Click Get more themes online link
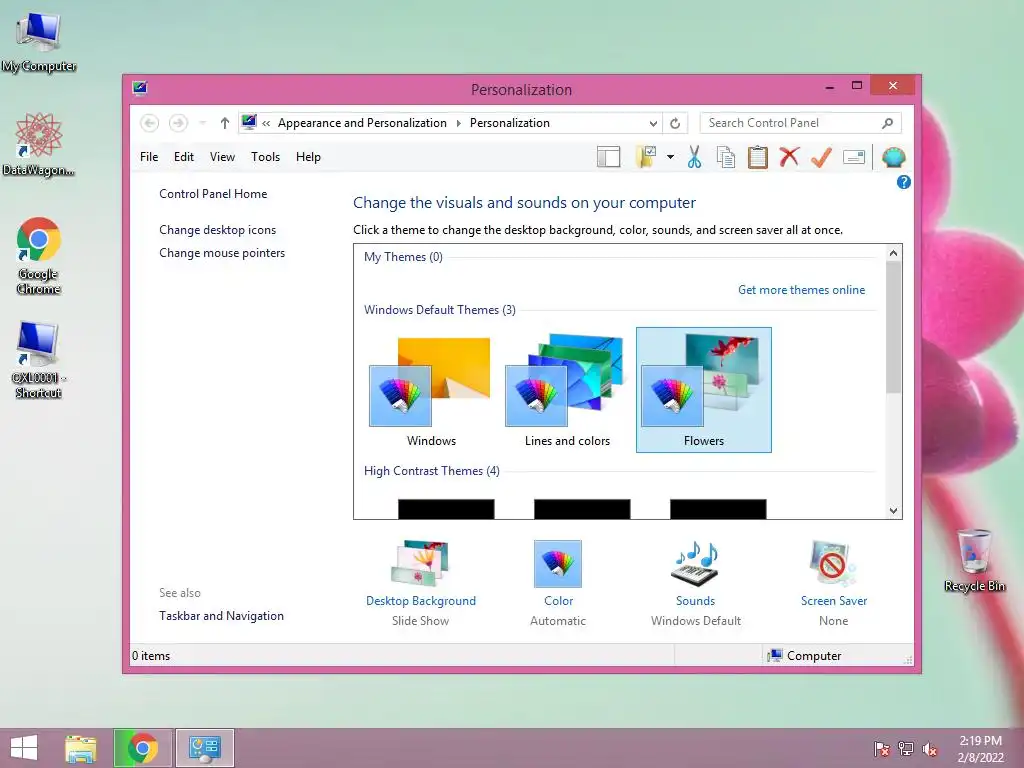Viewport: 1024px width, 768px height. [x=801, y=290]
